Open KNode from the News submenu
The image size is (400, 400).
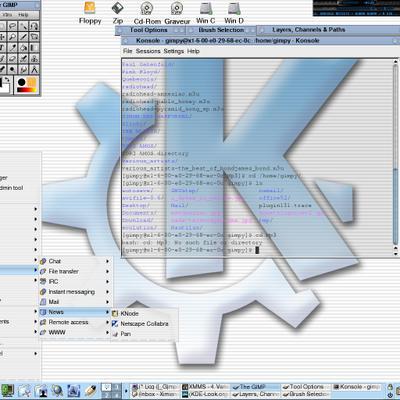[x=144, y=314]
